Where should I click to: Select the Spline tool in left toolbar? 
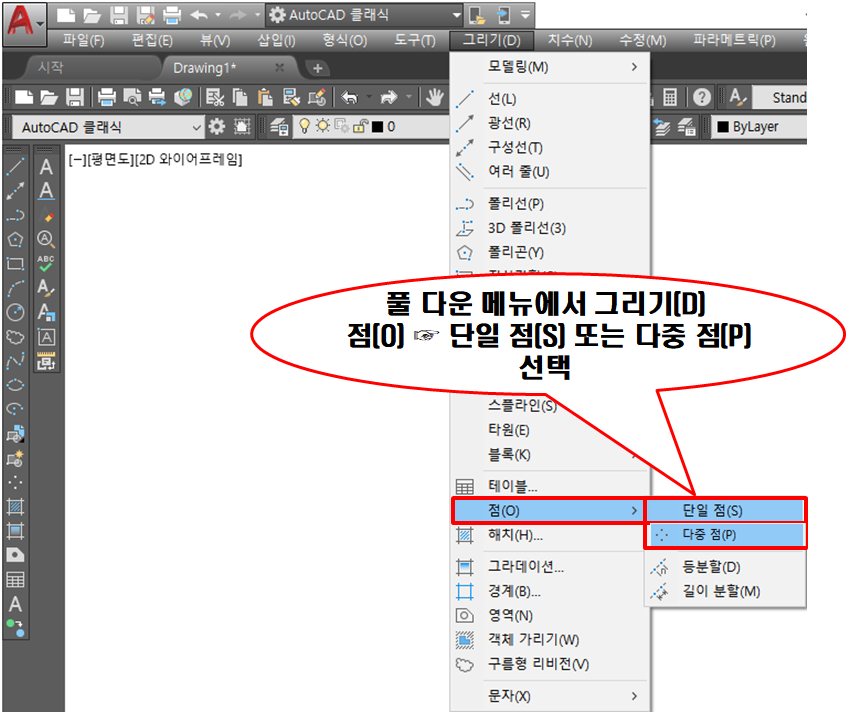coord(15,361)
